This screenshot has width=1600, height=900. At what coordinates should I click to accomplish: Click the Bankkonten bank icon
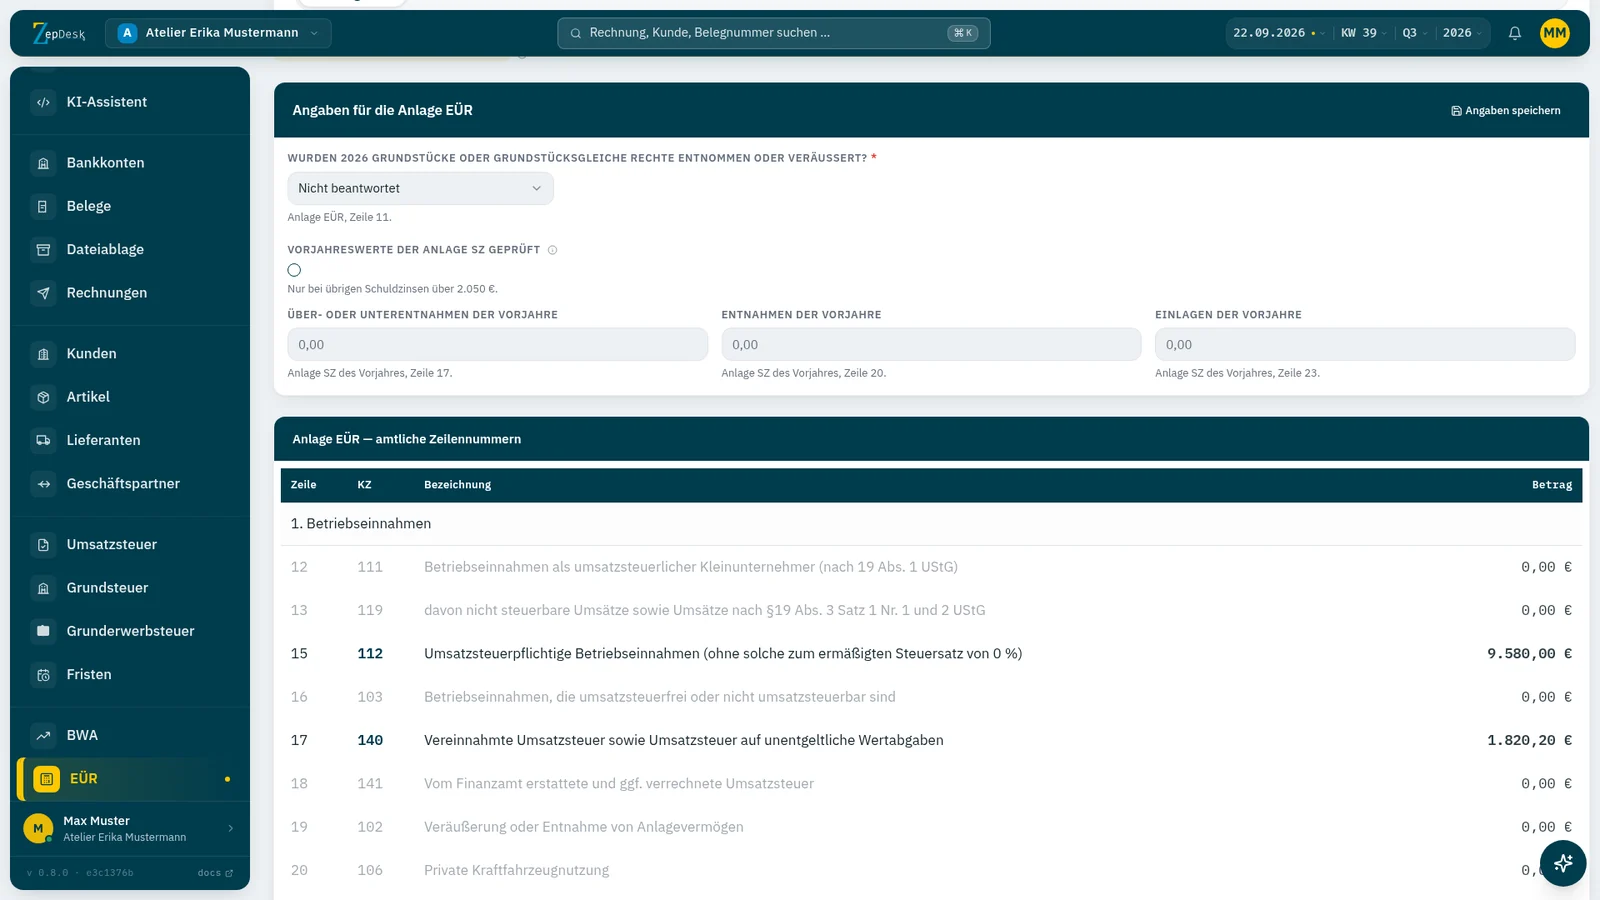43,163
